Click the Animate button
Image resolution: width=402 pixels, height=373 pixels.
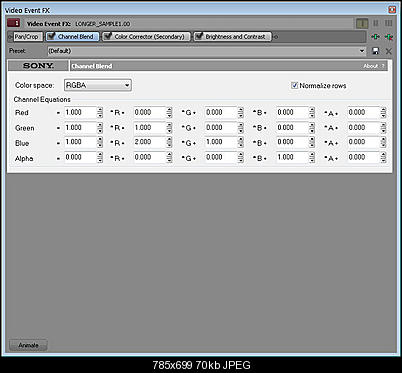click(28, 345)
